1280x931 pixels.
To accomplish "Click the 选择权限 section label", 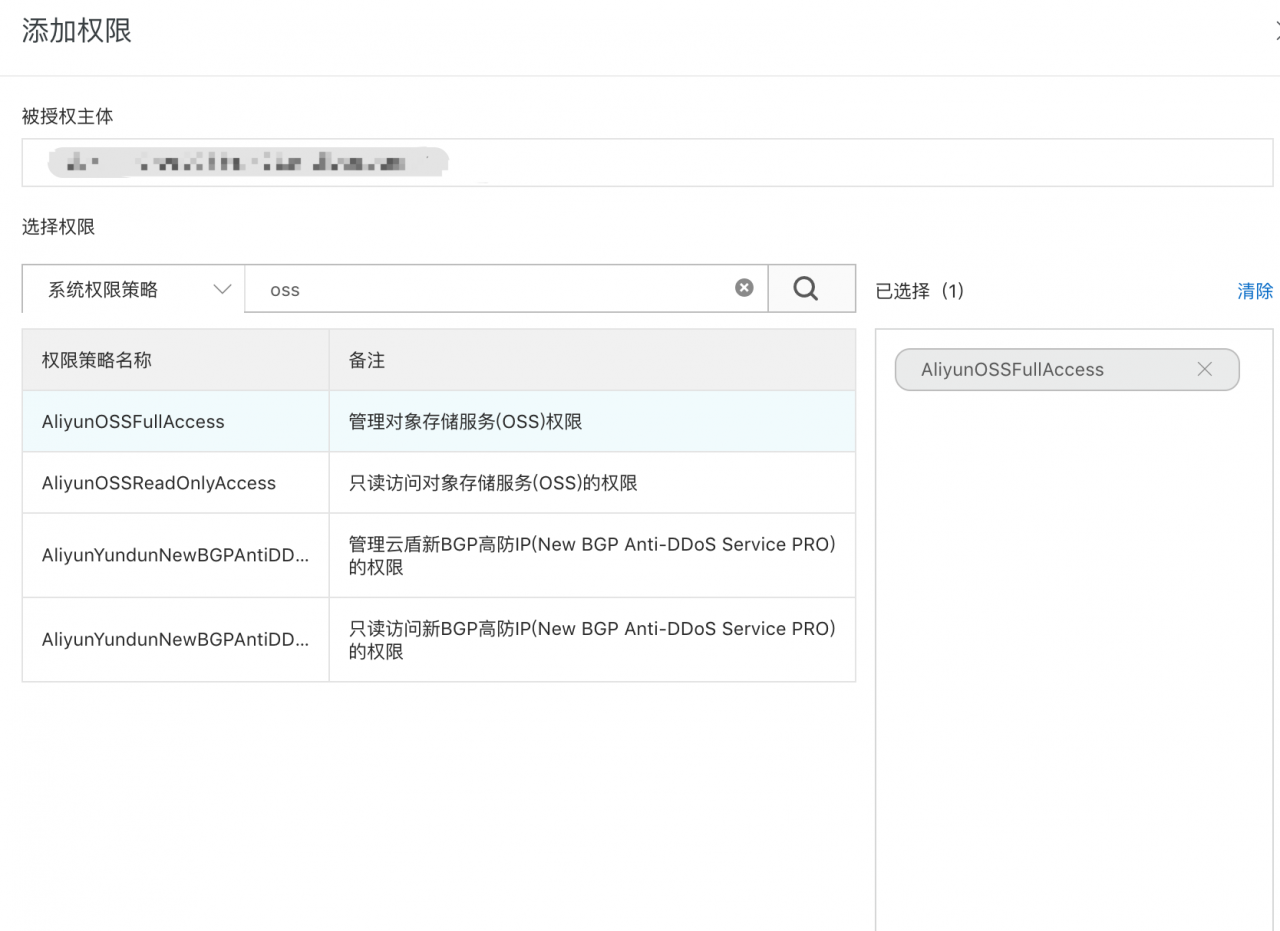I will point(58,227).
